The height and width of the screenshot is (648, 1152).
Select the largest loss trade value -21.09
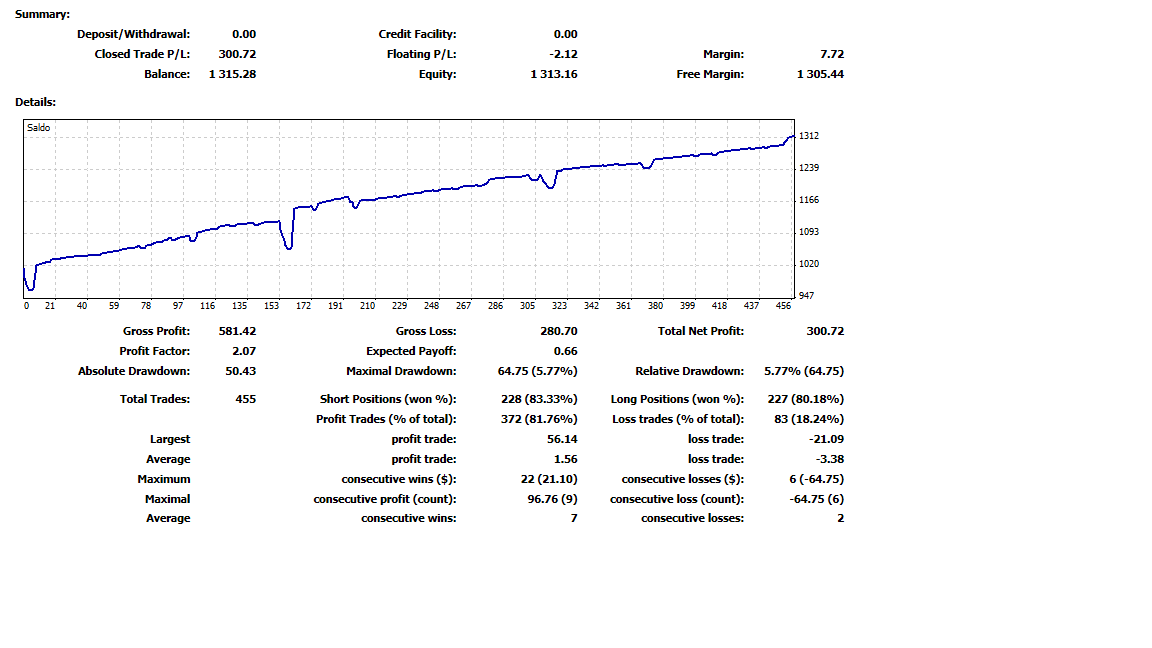click(827, 439)
